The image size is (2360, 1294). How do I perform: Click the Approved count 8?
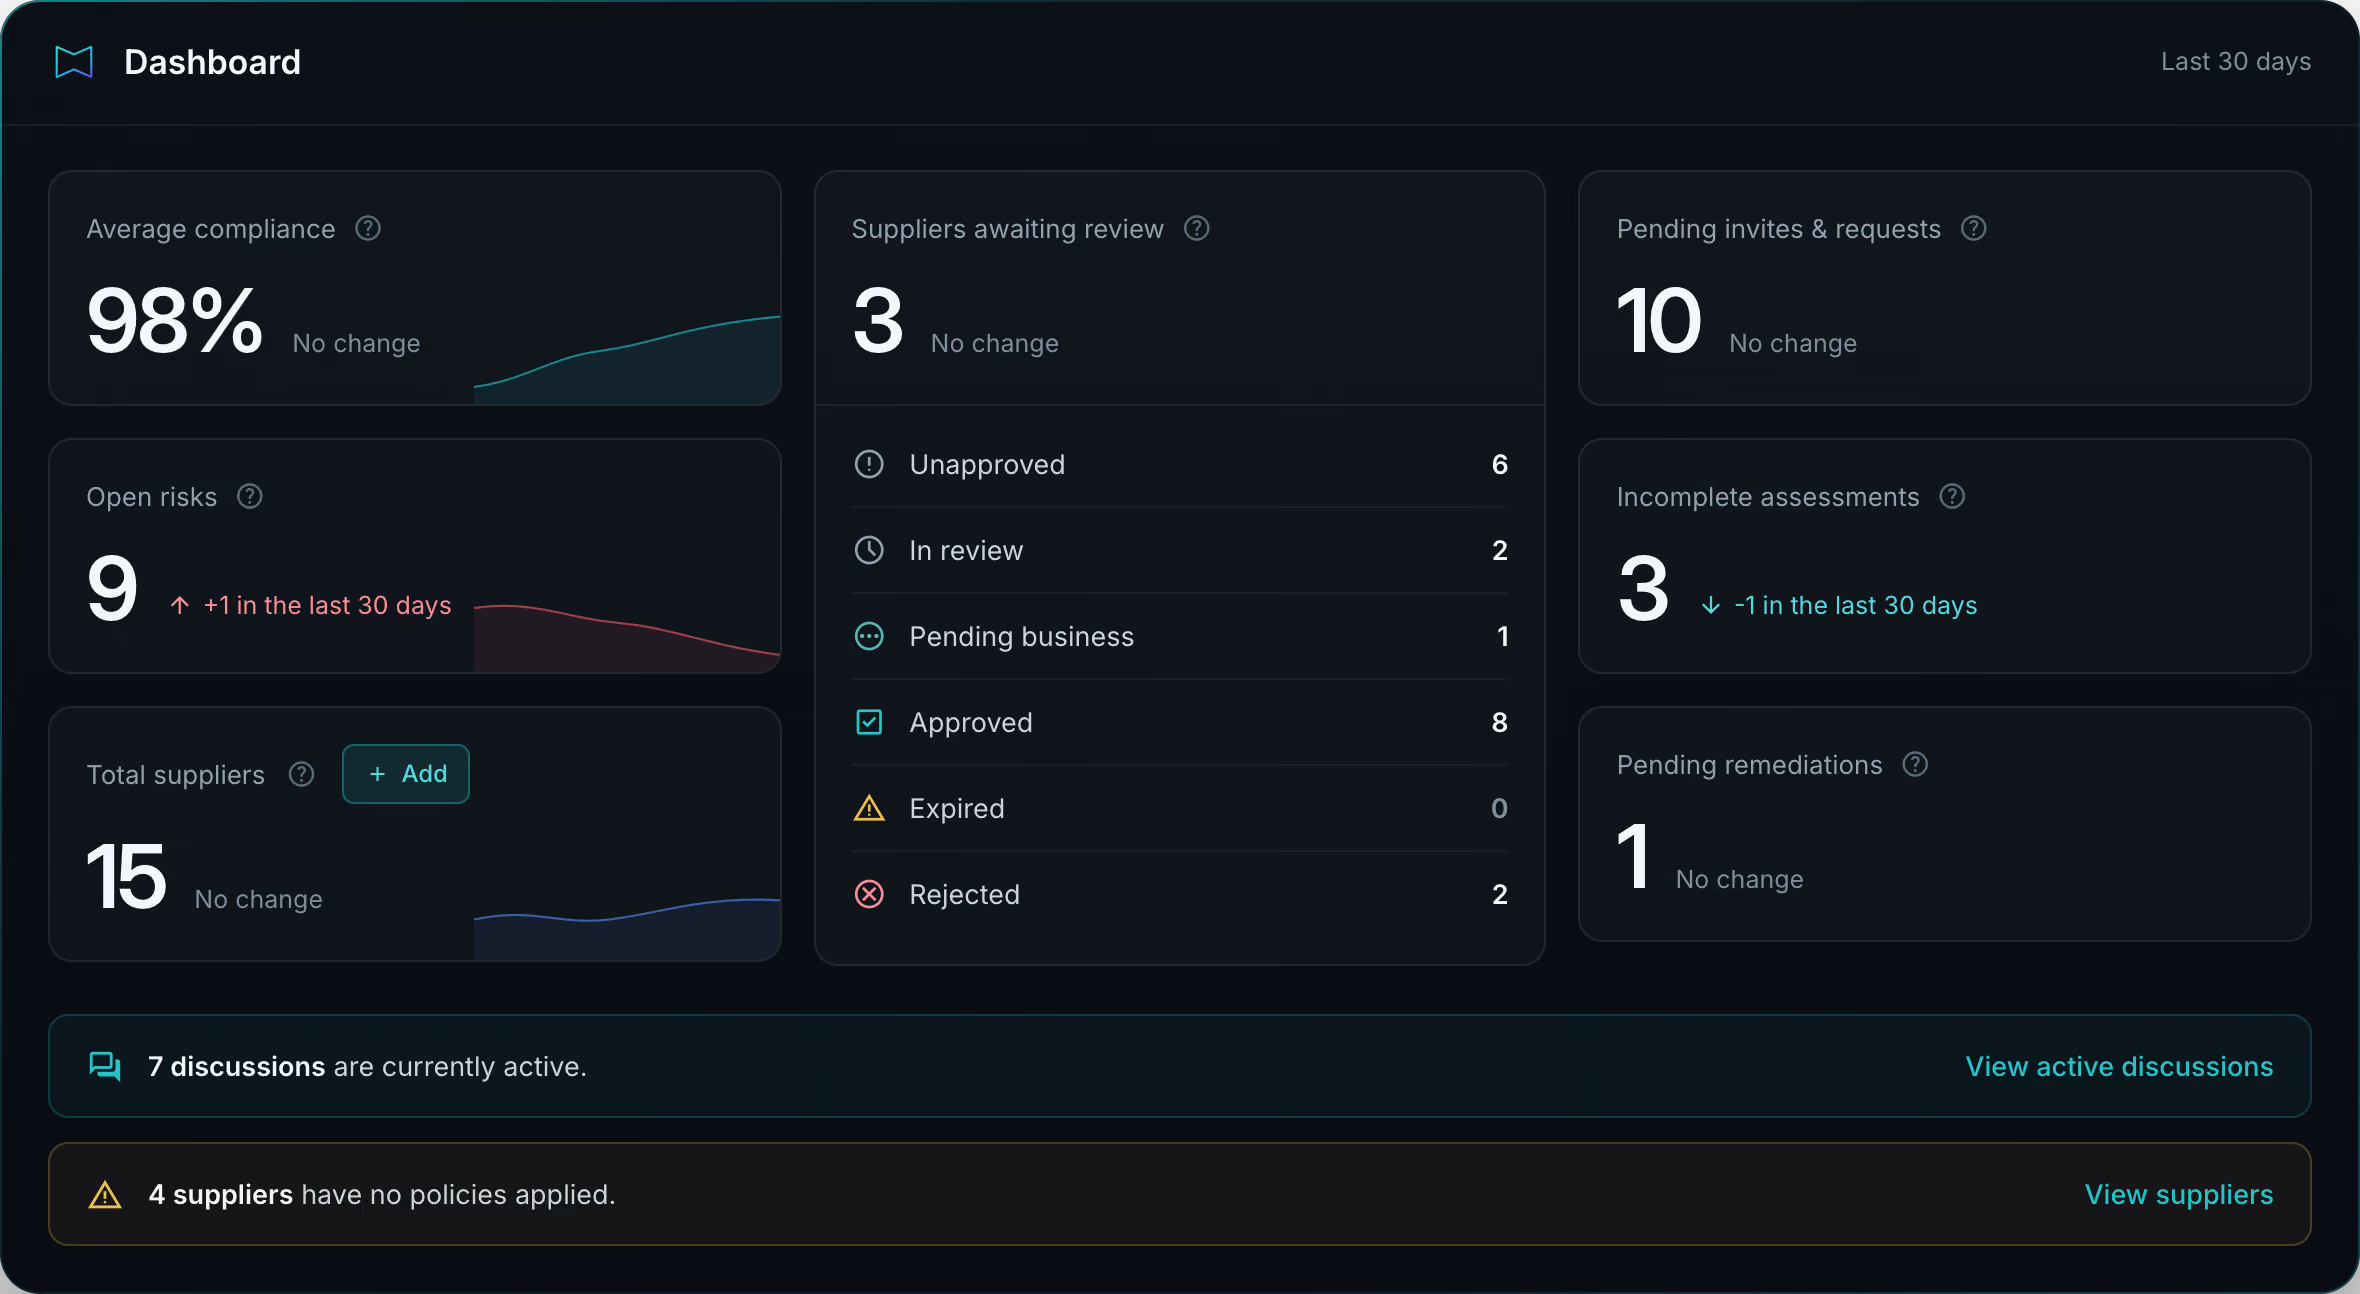[1499, 722]
